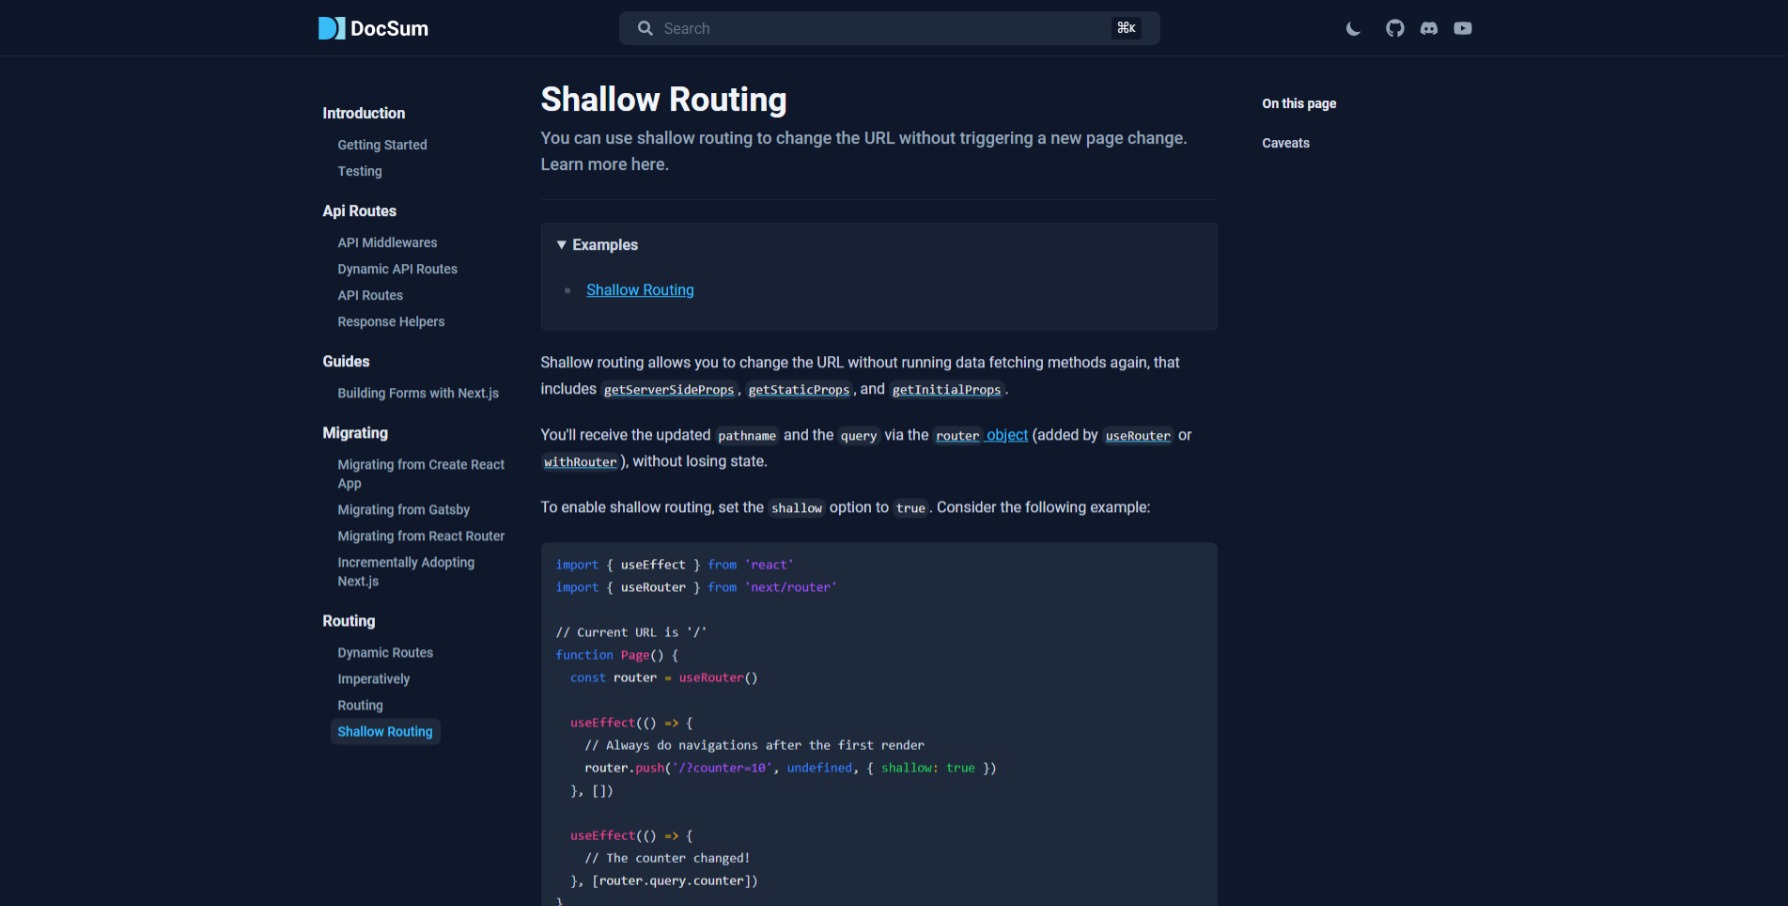Open the GitHub icon link
The height and width of the screenshot is (906, 1788).
pyautogui.click(x=1395, y=28)
